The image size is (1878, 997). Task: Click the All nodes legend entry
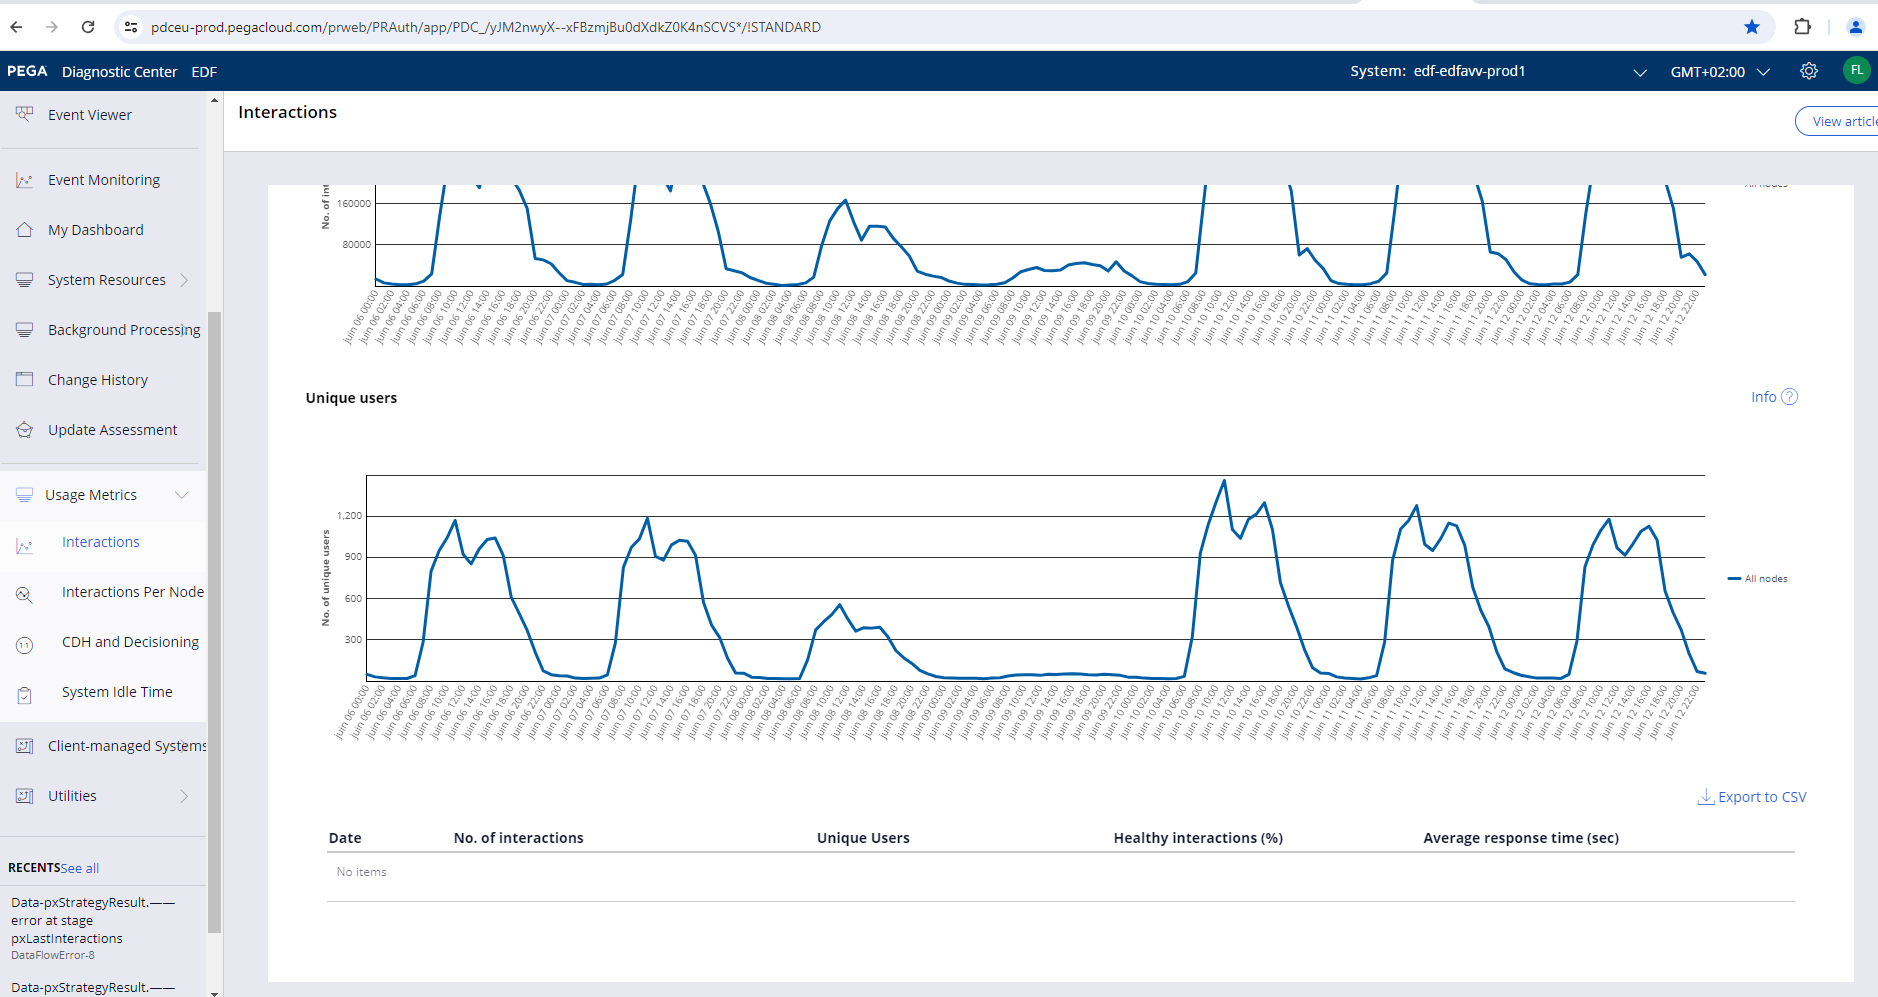(x=1758, y=578)
